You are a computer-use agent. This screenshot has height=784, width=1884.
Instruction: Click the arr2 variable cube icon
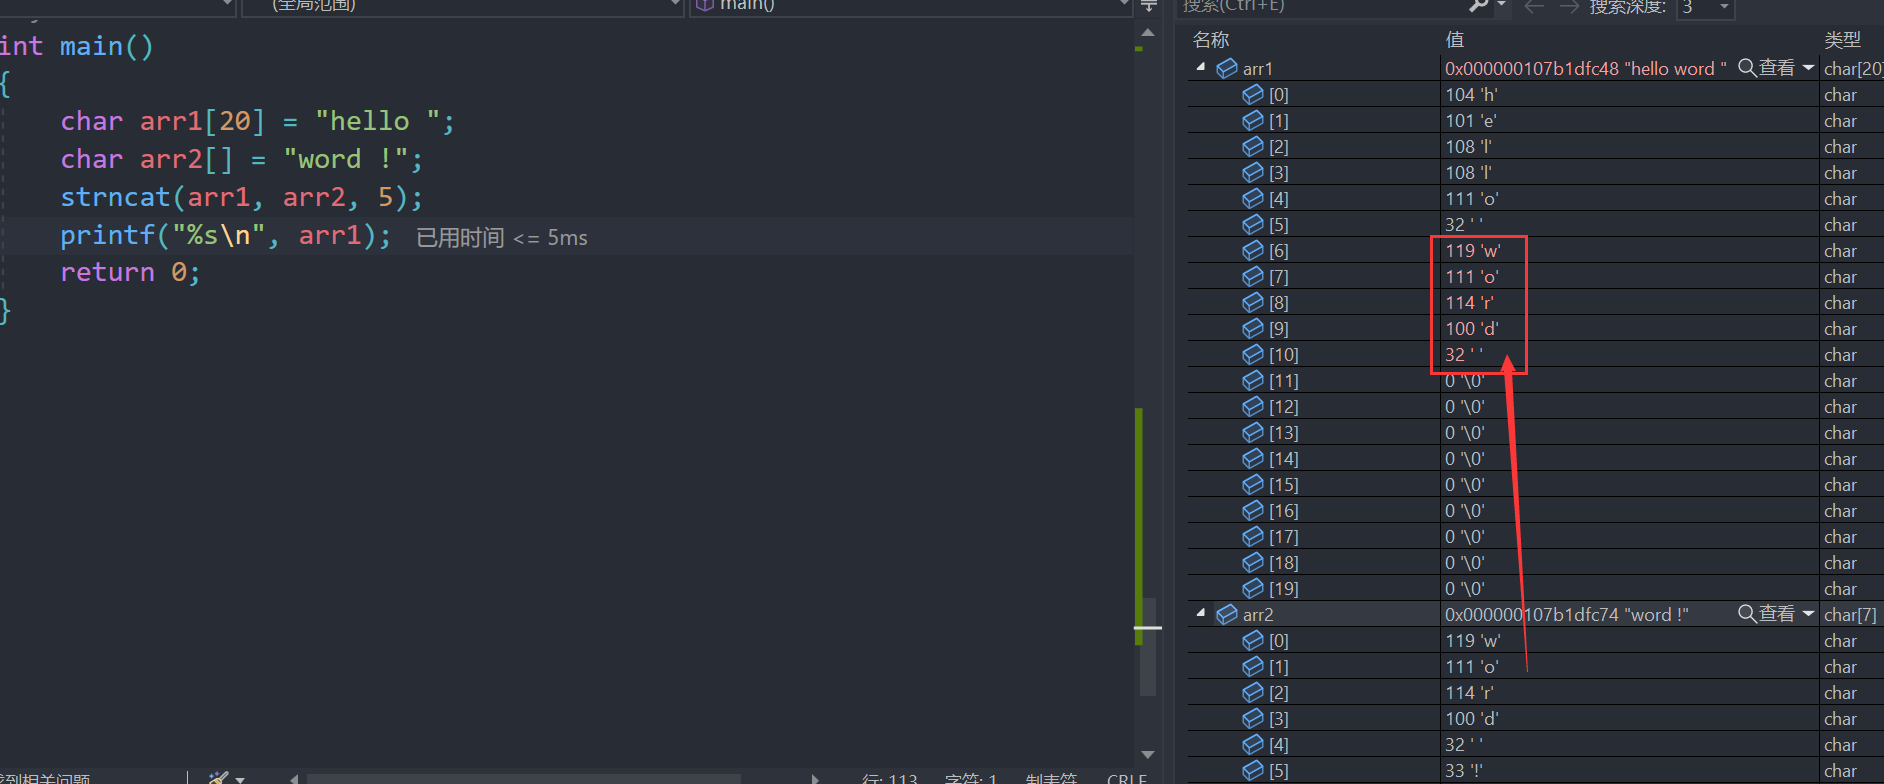point(1227,614)
